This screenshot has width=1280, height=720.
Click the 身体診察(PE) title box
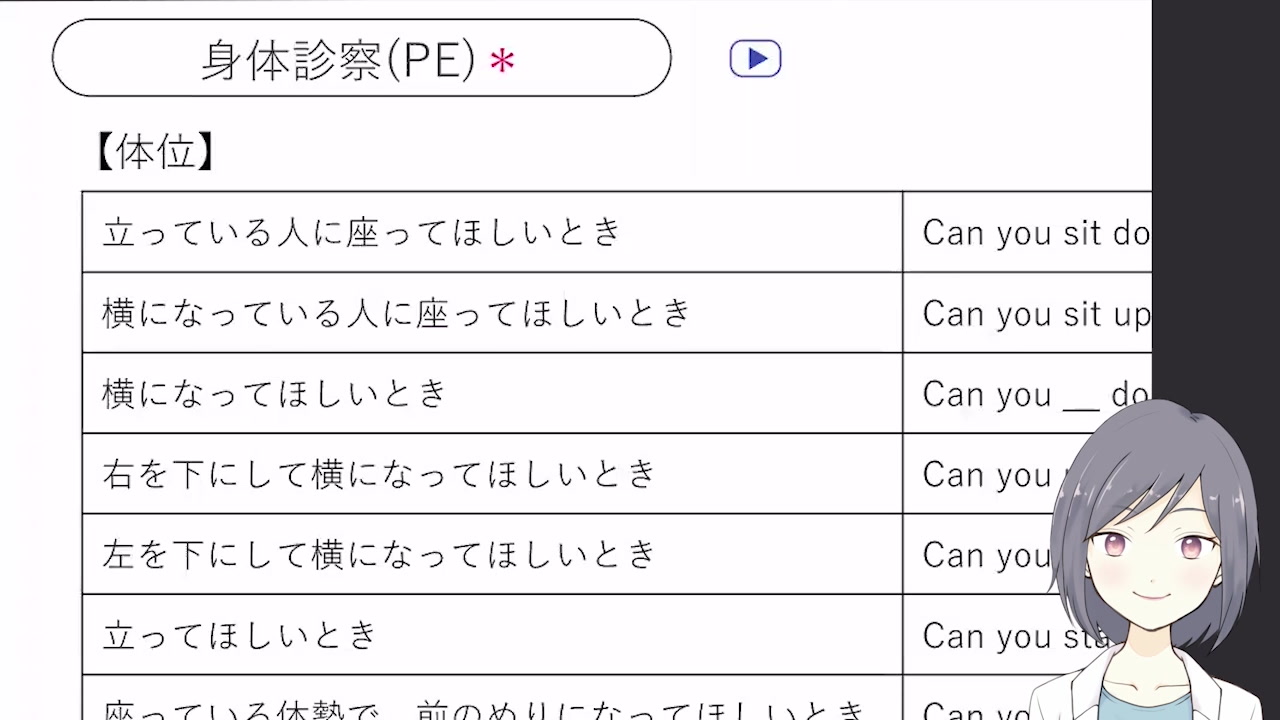(361, 59)
